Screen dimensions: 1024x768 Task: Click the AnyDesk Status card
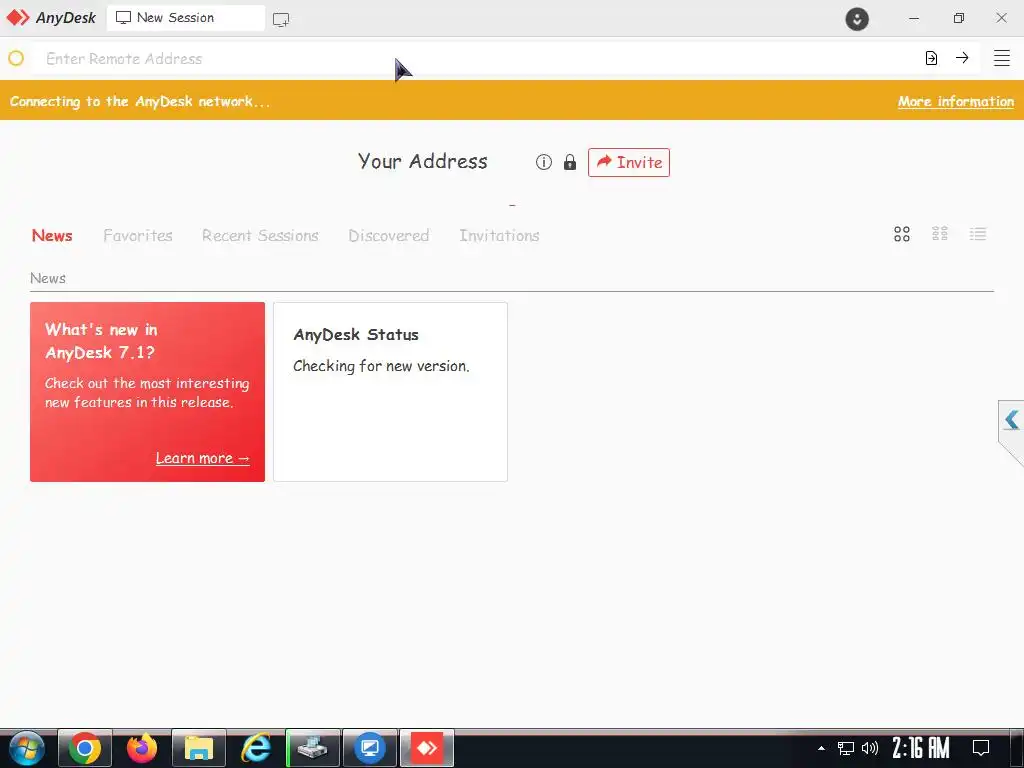[391, 392]
